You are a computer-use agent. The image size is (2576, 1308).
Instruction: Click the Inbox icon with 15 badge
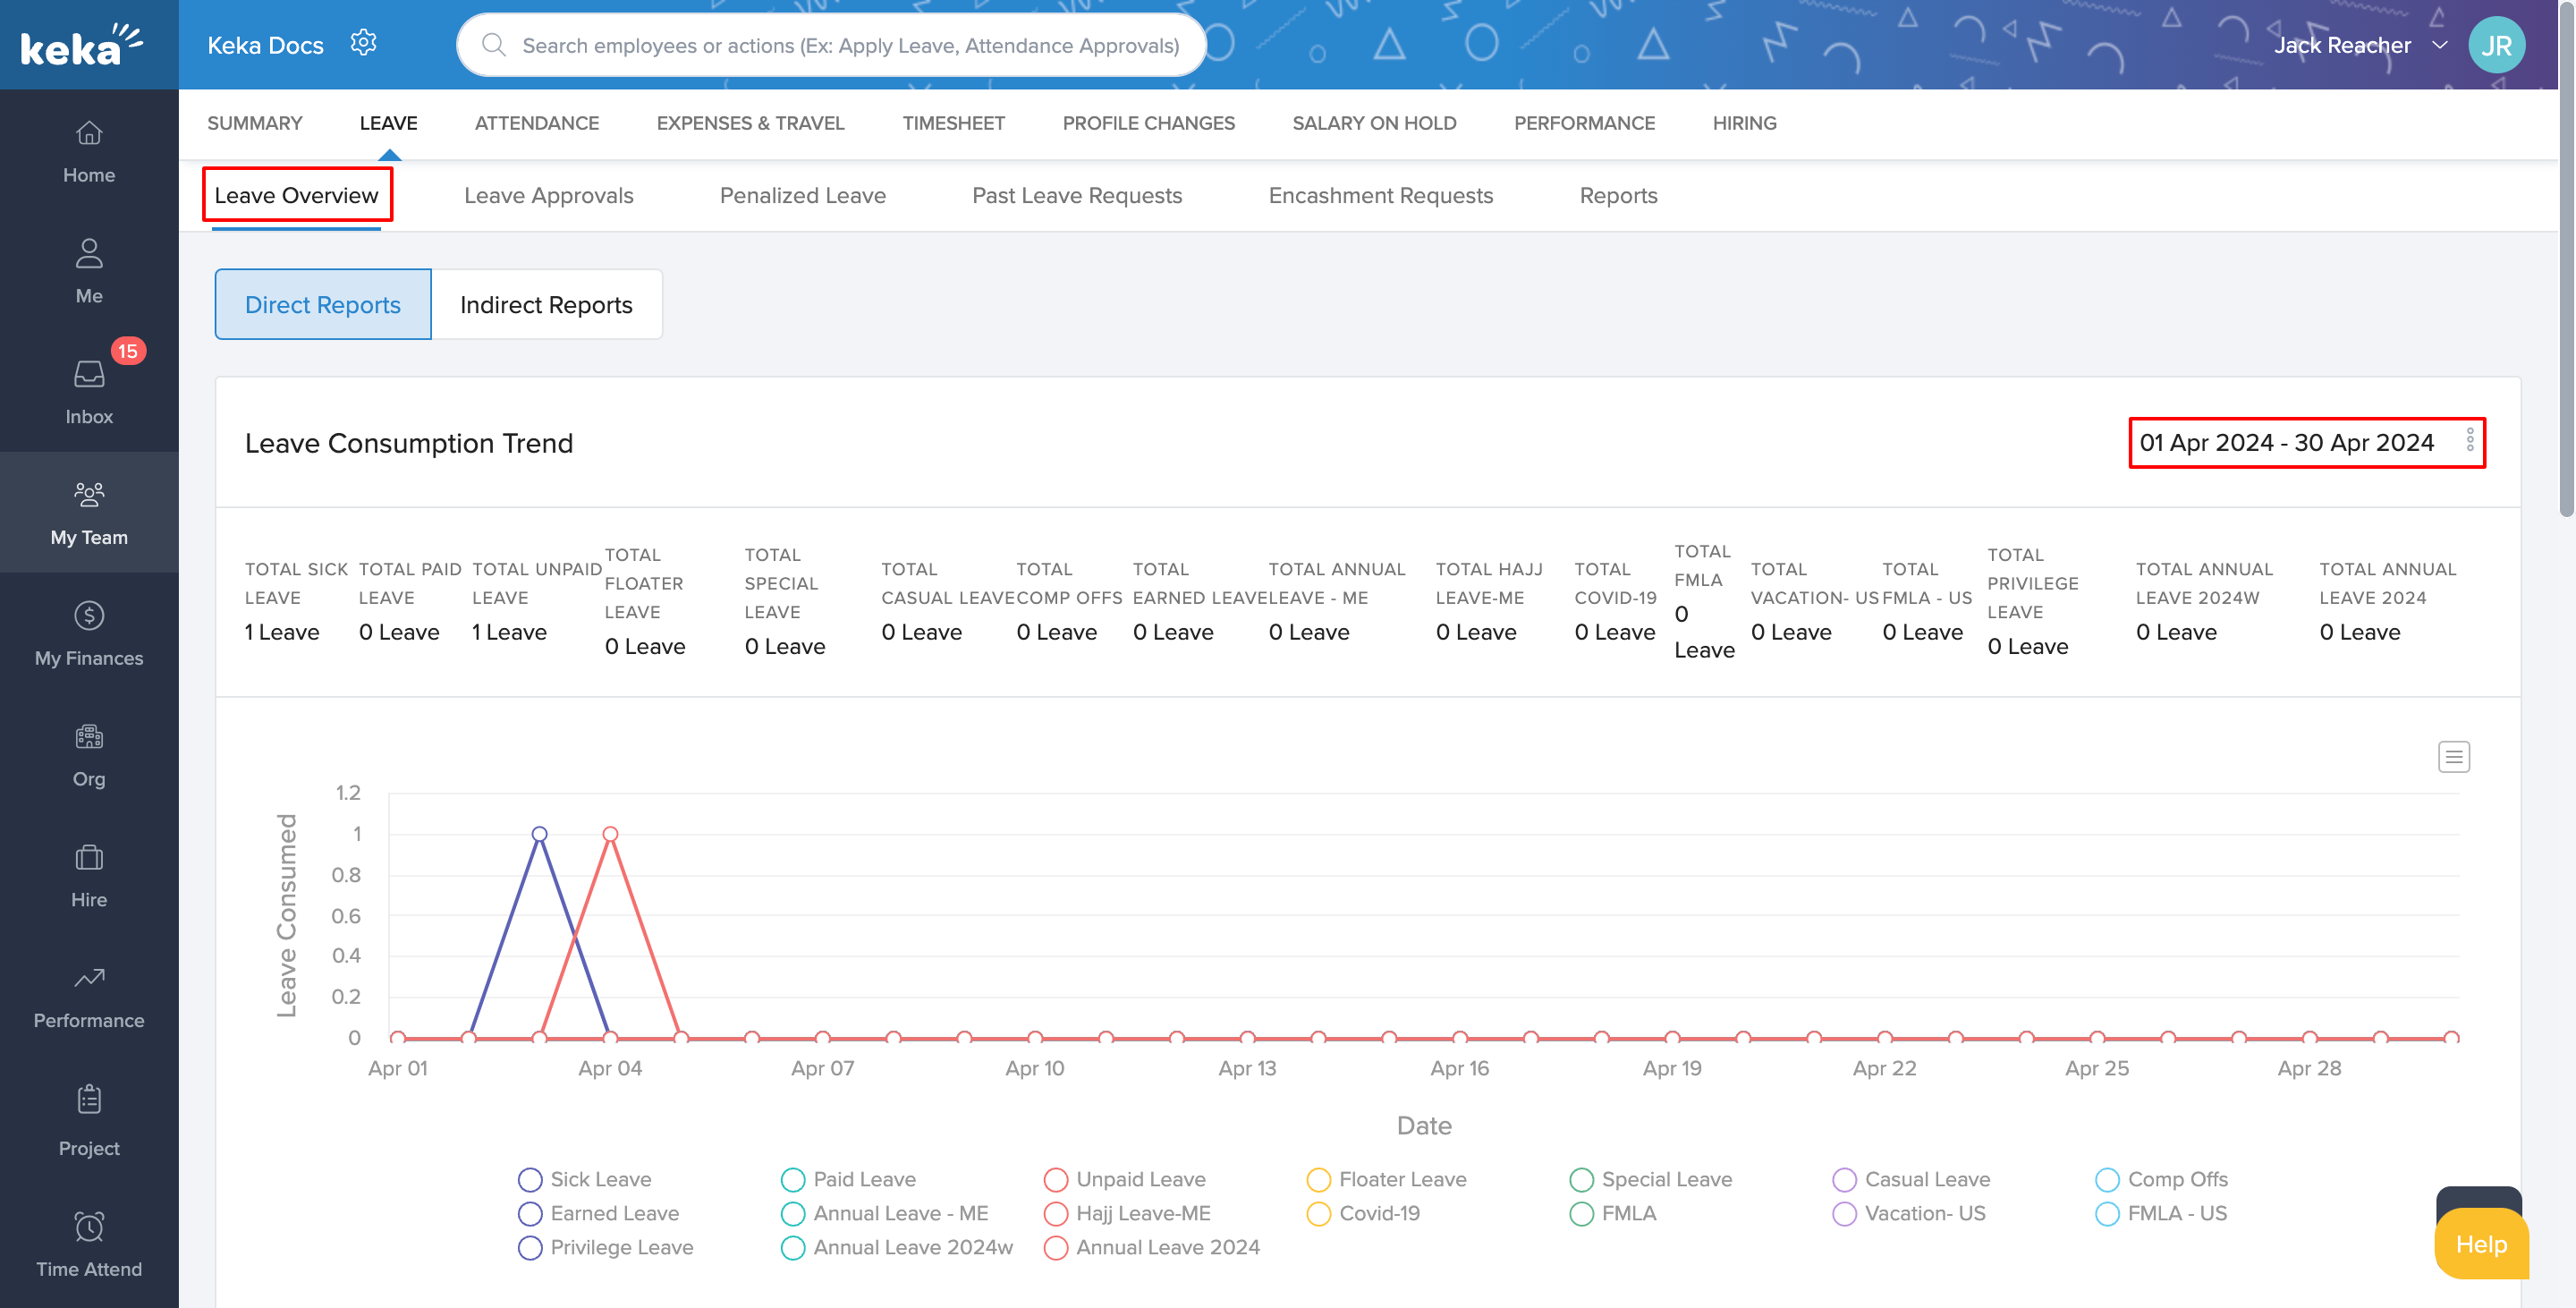[x=89, y=375]
